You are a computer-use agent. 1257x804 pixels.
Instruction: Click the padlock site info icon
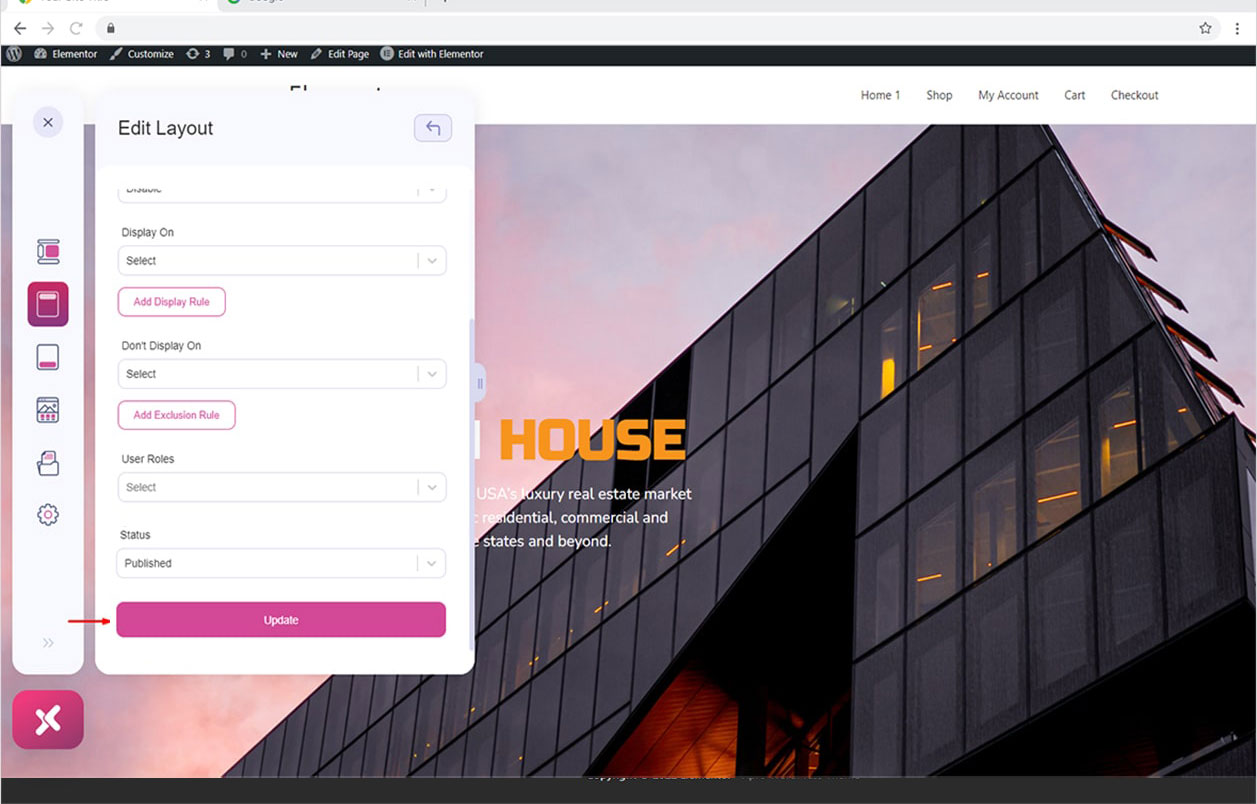pos(110,28)
